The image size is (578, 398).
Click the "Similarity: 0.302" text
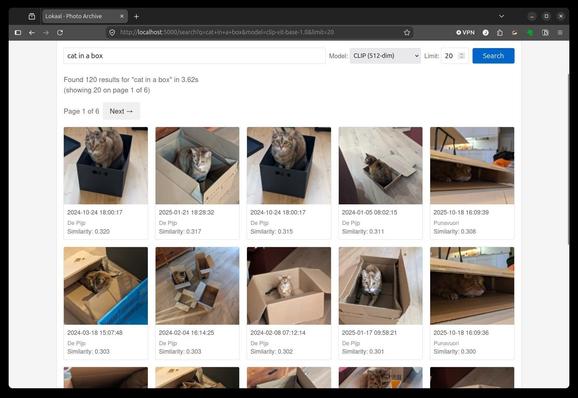272,352
